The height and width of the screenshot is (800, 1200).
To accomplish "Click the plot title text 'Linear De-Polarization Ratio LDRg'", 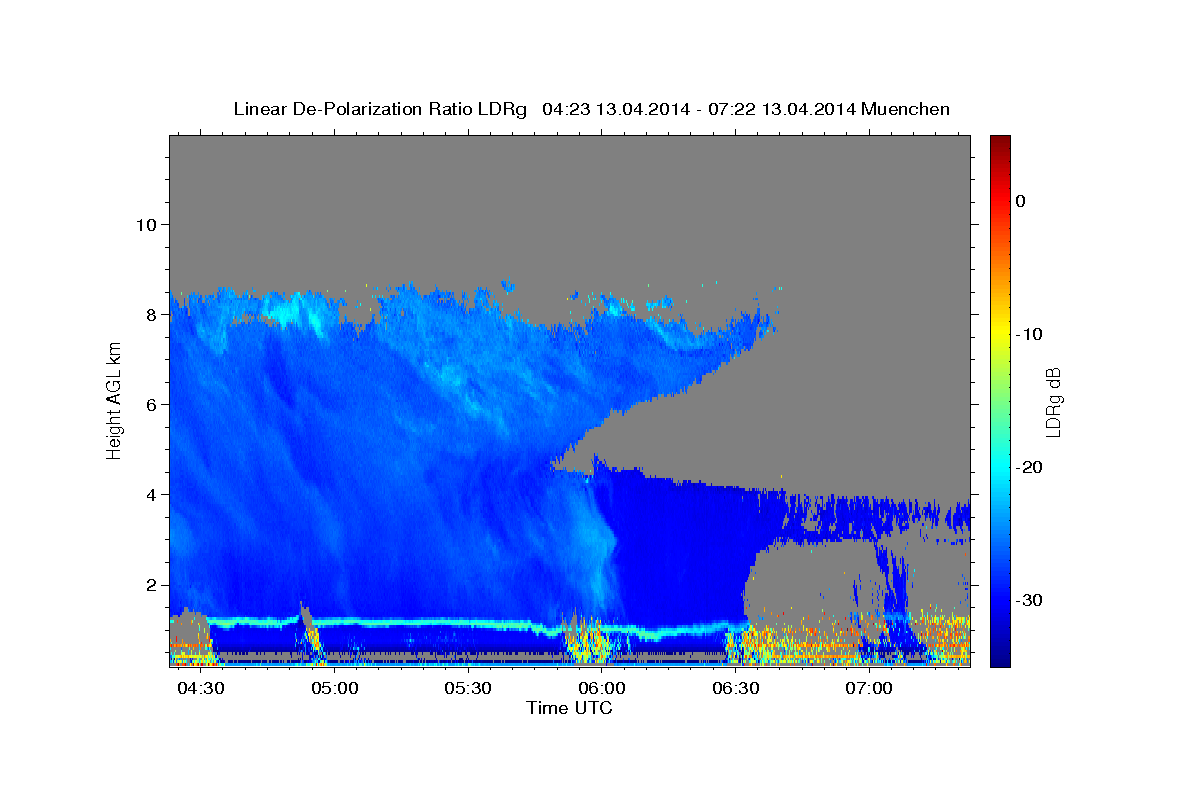I will tap(379, 109).
